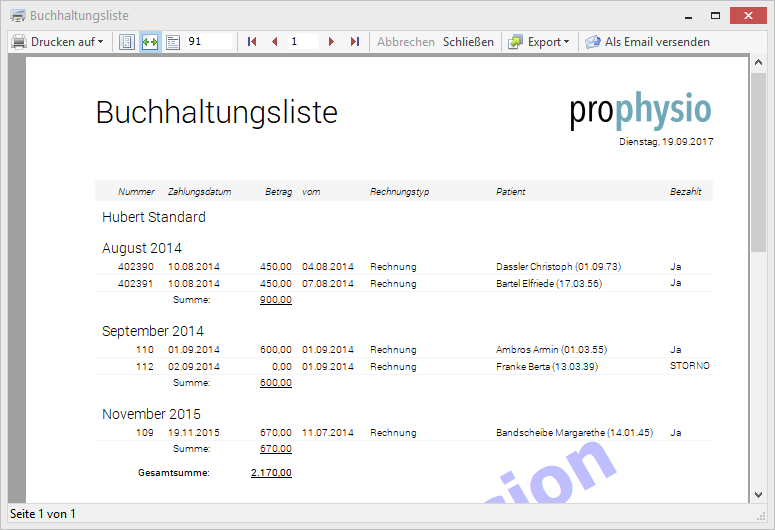Click the page number input field
775x530 pixels.
click(x=303, y=42)
